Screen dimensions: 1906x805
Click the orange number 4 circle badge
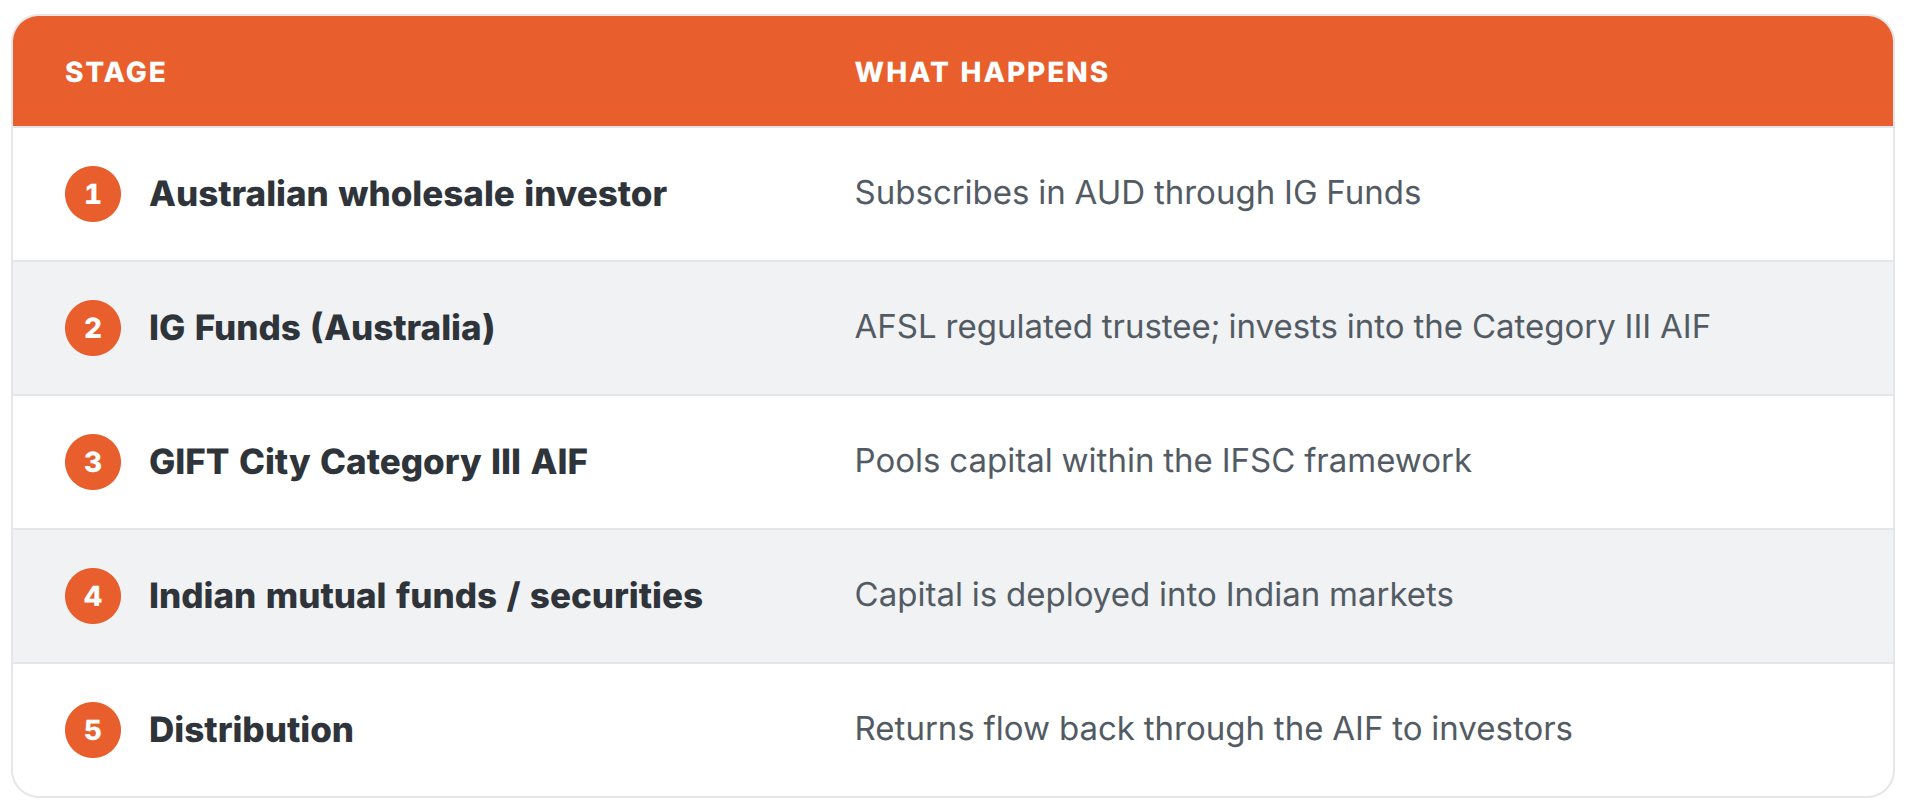pyautogui.click(x=93, y=596)
